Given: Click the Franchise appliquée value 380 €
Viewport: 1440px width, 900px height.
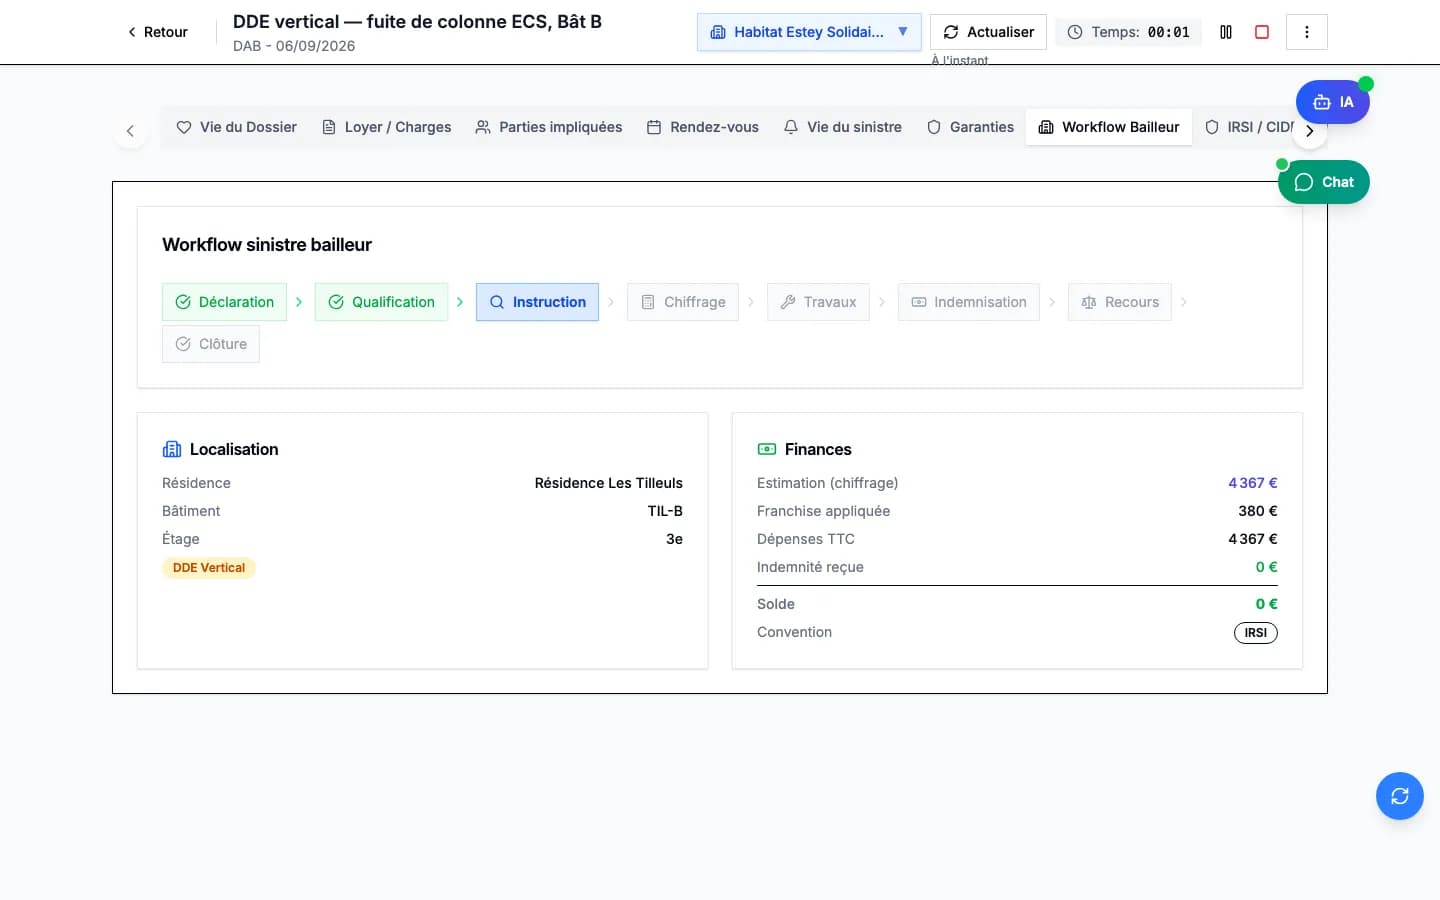Looking at the screenshot, I should (1258, 511).
